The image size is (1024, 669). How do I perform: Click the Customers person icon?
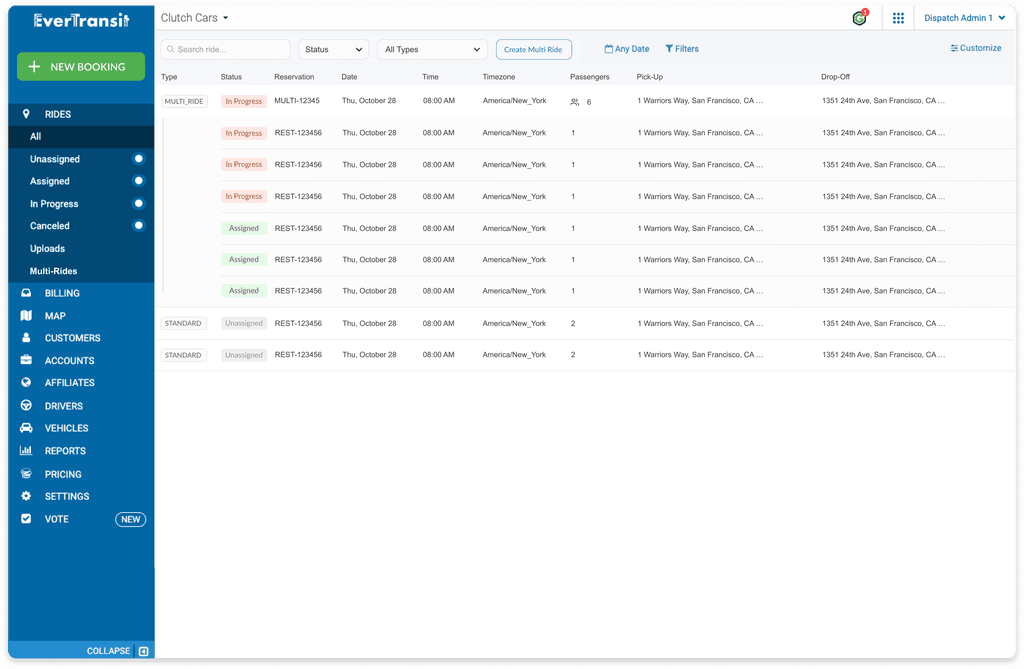26,338
